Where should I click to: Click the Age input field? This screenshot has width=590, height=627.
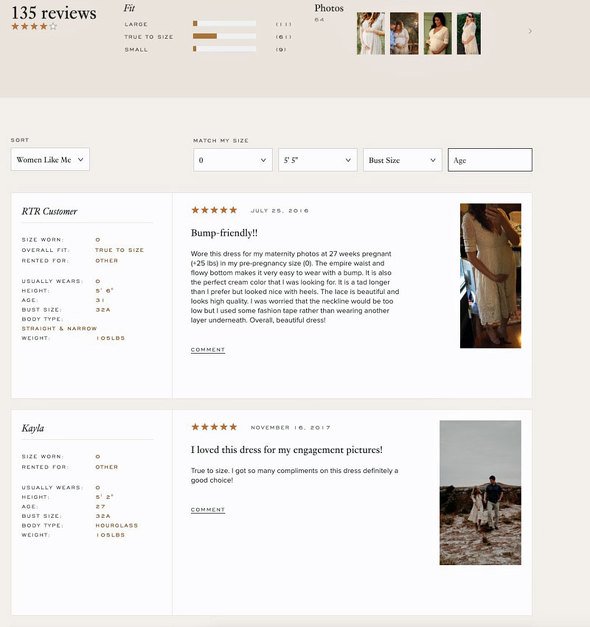pyautogui.click(x=490, y=160)
